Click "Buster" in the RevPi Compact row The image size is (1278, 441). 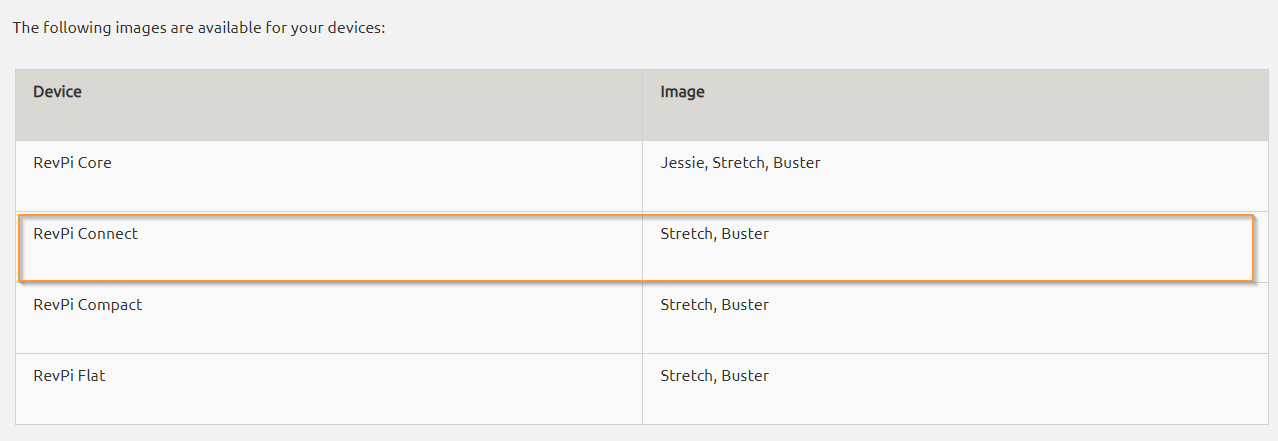point(745,305)
